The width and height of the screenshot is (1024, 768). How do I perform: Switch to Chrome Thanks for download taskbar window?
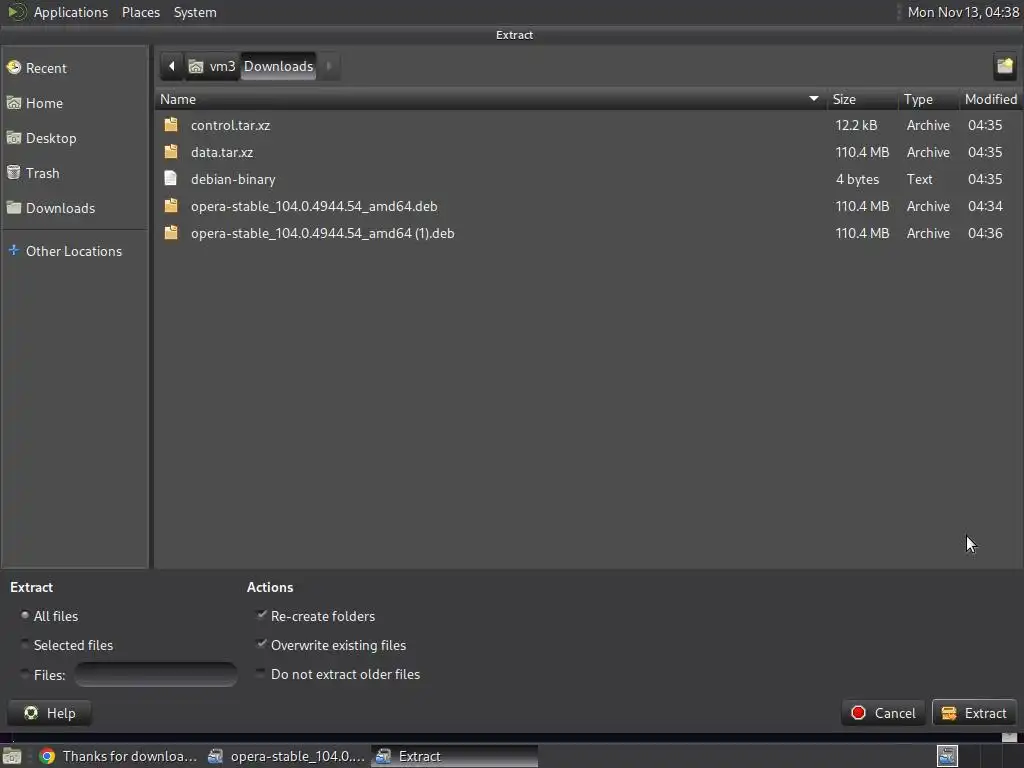pyautogui.click(x=118, y=756)
